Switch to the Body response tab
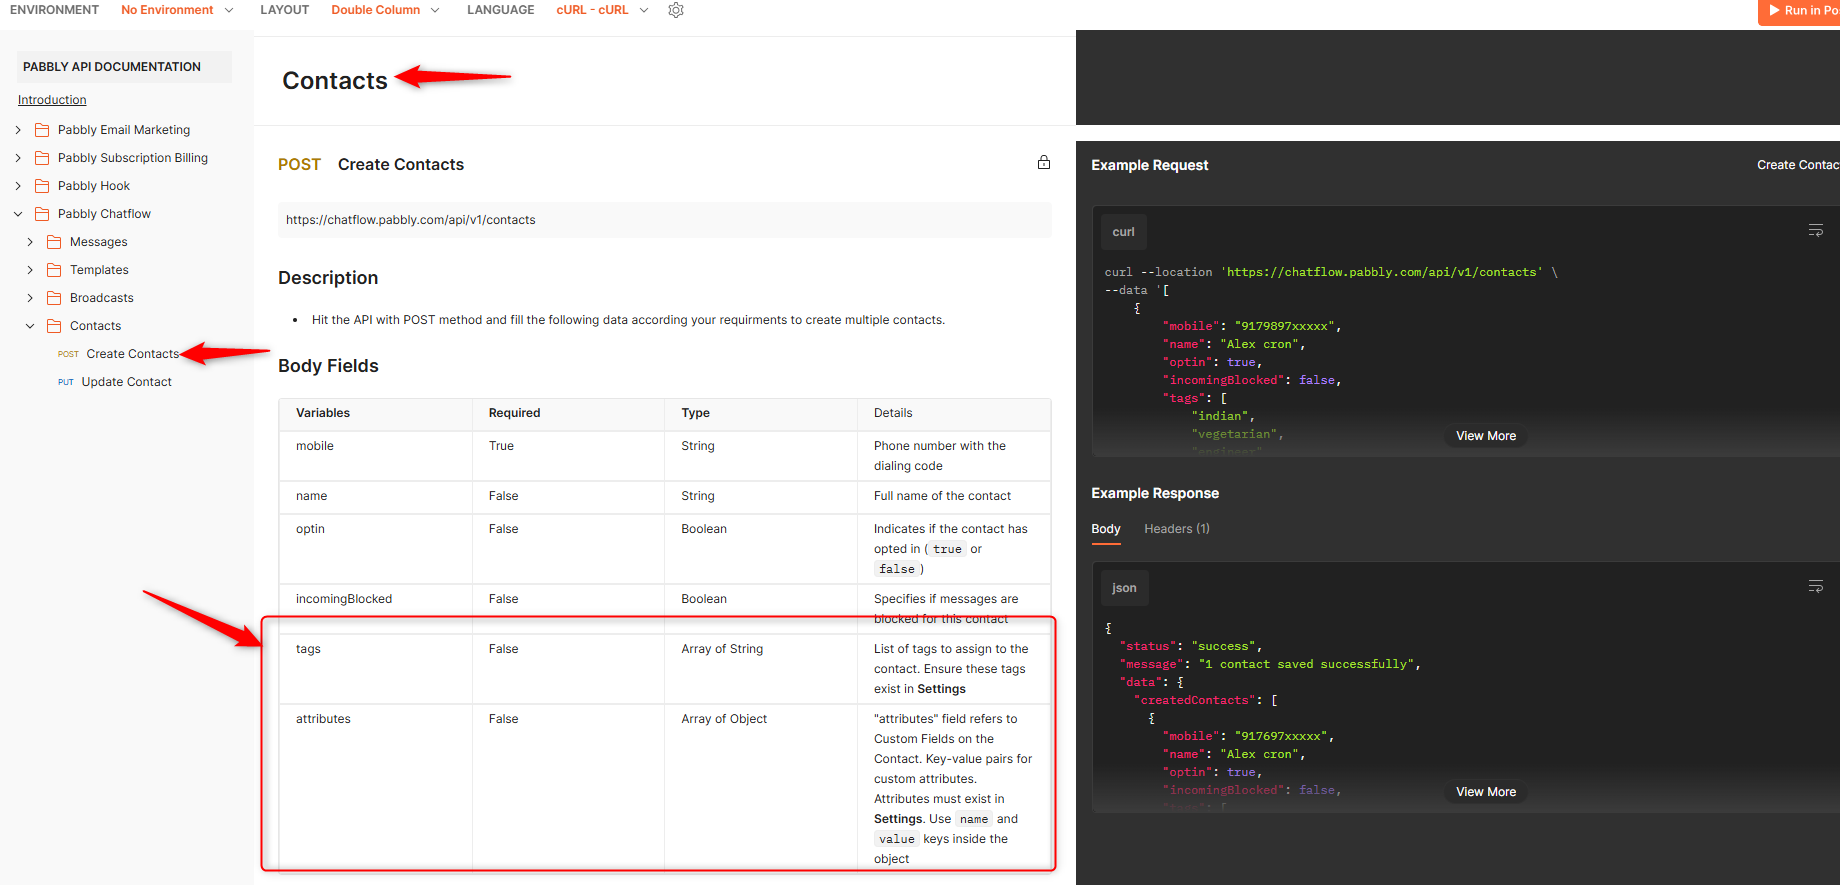 tap(1106, 529)
